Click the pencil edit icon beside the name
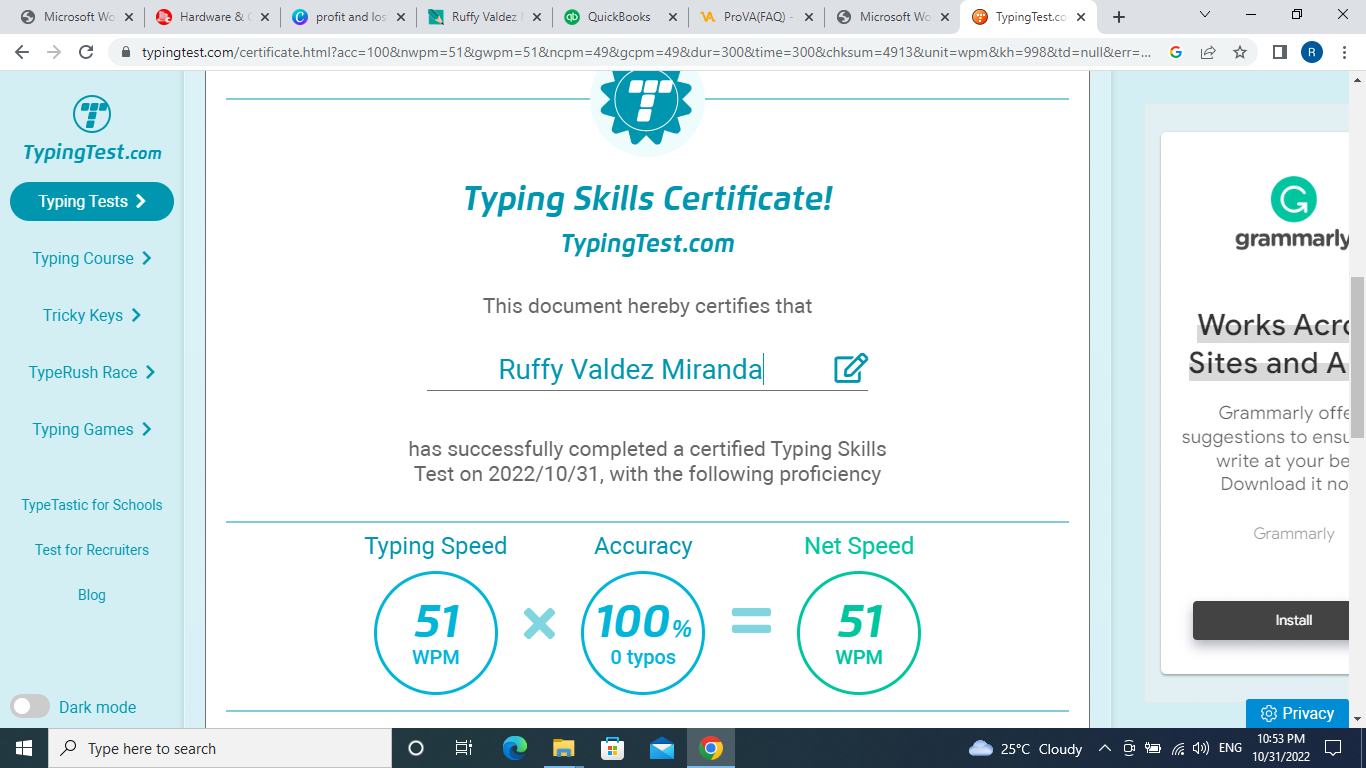1366x768 pixels. click(851, 368)
